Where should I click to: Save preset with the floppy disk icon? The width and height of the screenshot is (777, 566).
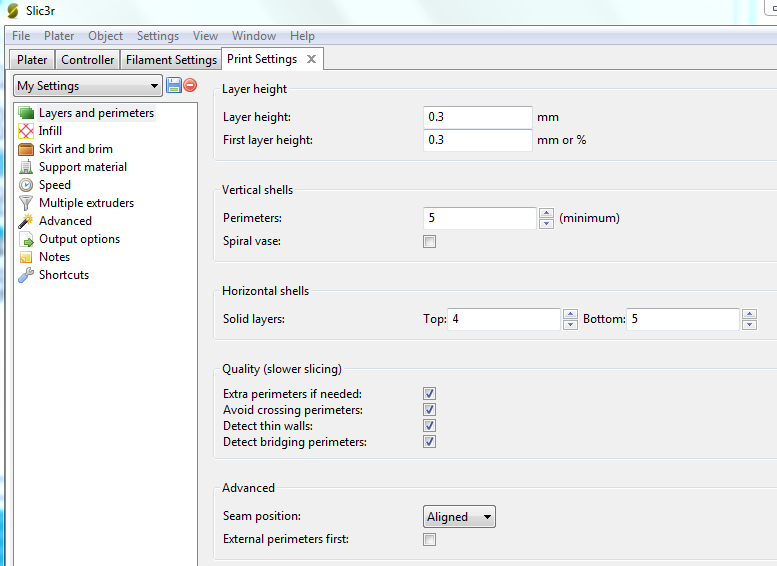point(173,85)
